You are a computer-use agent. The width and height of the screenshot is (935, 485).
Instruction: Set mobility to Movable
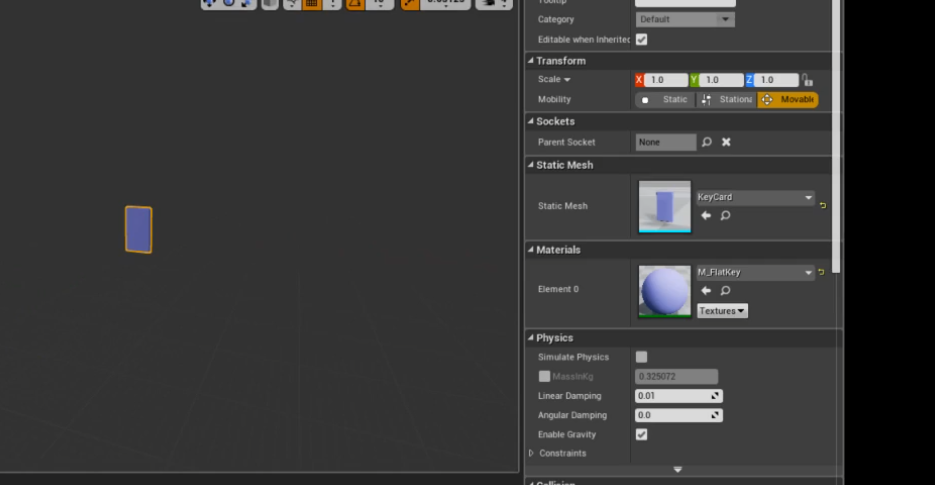(x=788, y=100)
